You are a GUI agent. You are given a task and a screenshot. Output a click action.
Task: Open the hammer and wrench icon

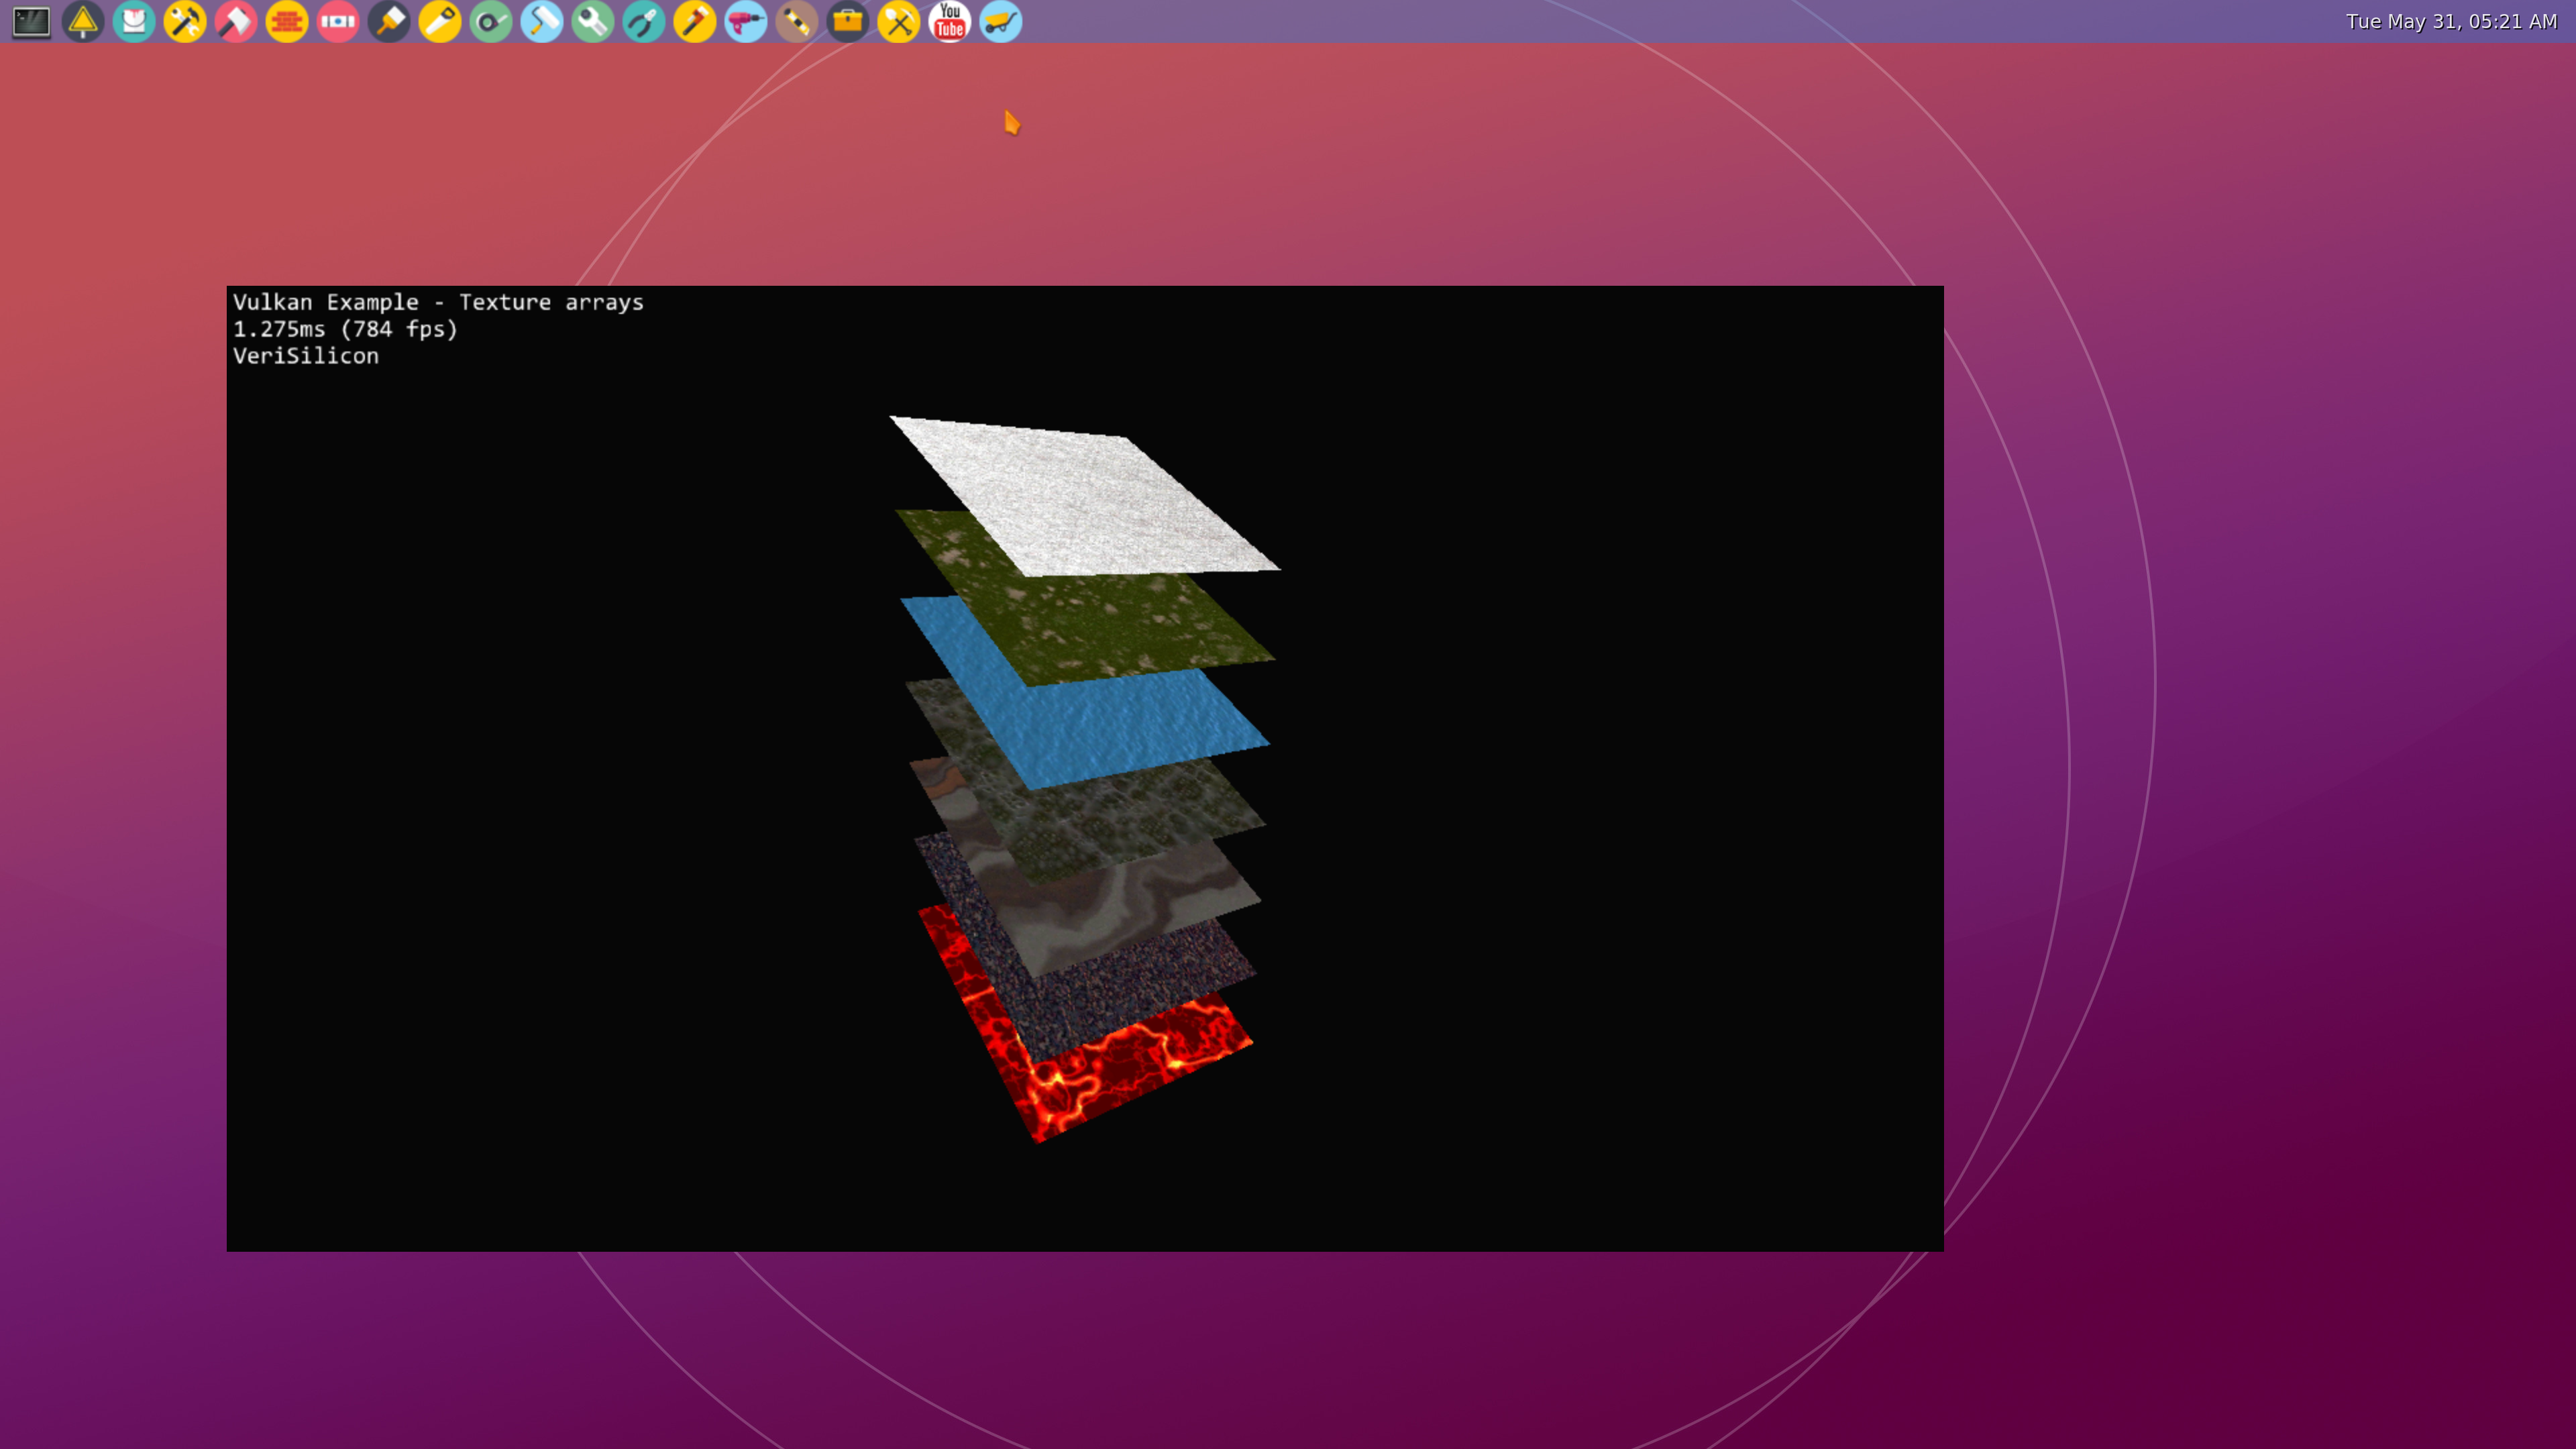pos(185,21)
